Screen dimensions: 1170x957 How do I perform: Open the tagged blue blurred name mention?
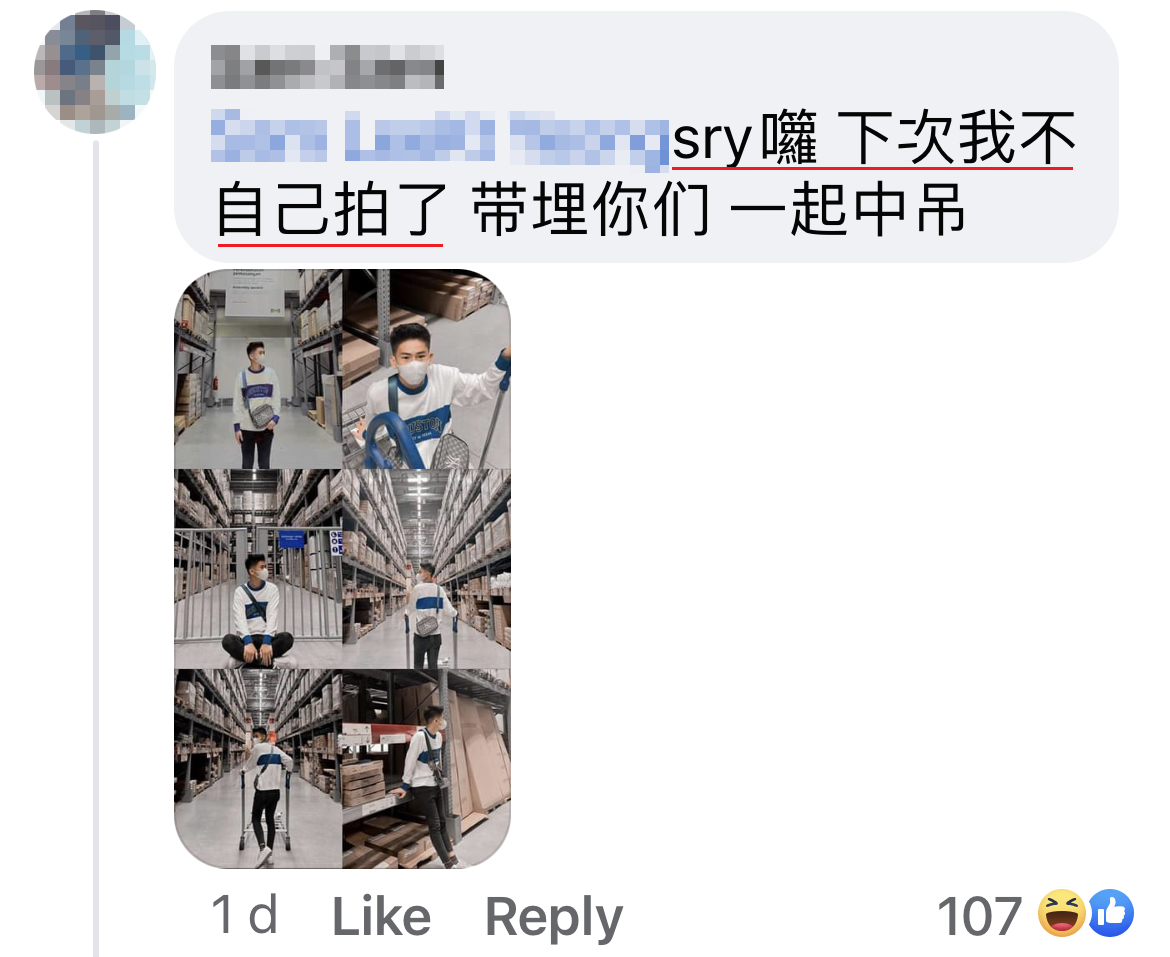click(439, 138)
